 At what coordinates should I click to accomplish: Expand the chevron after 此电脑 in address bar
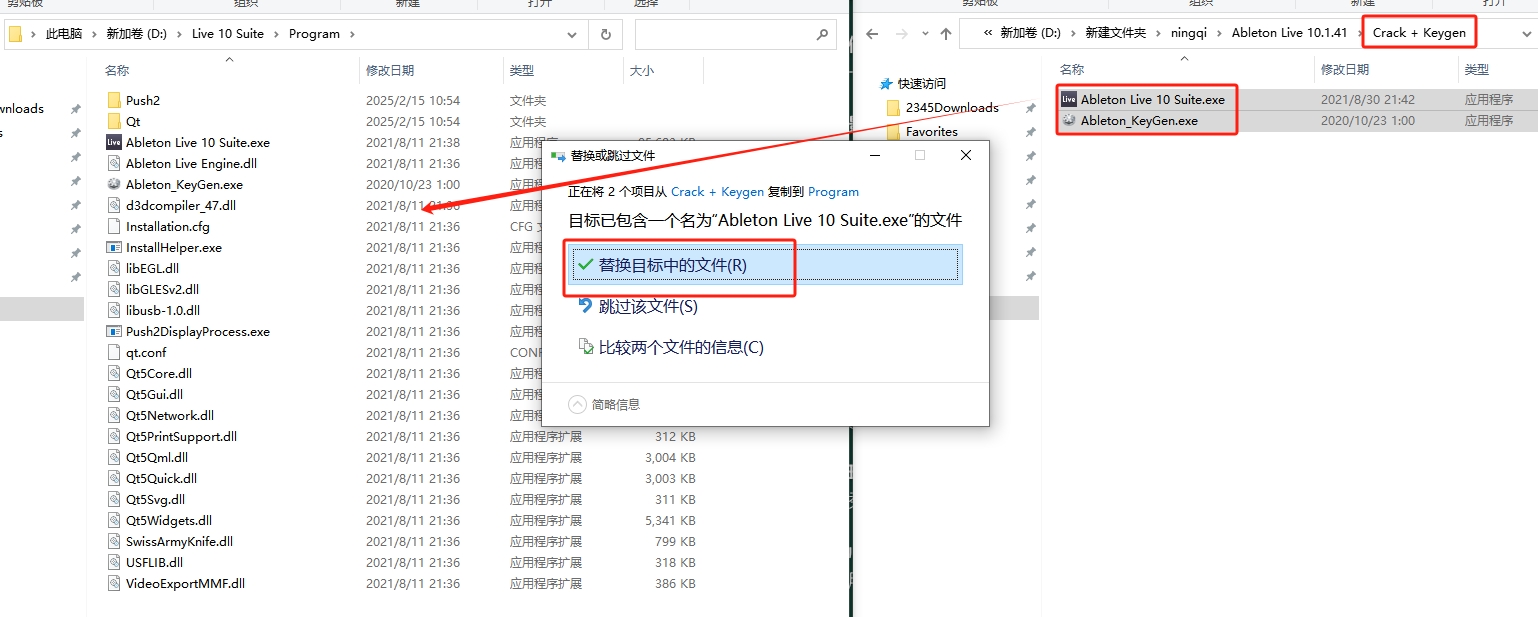point(95,34)
